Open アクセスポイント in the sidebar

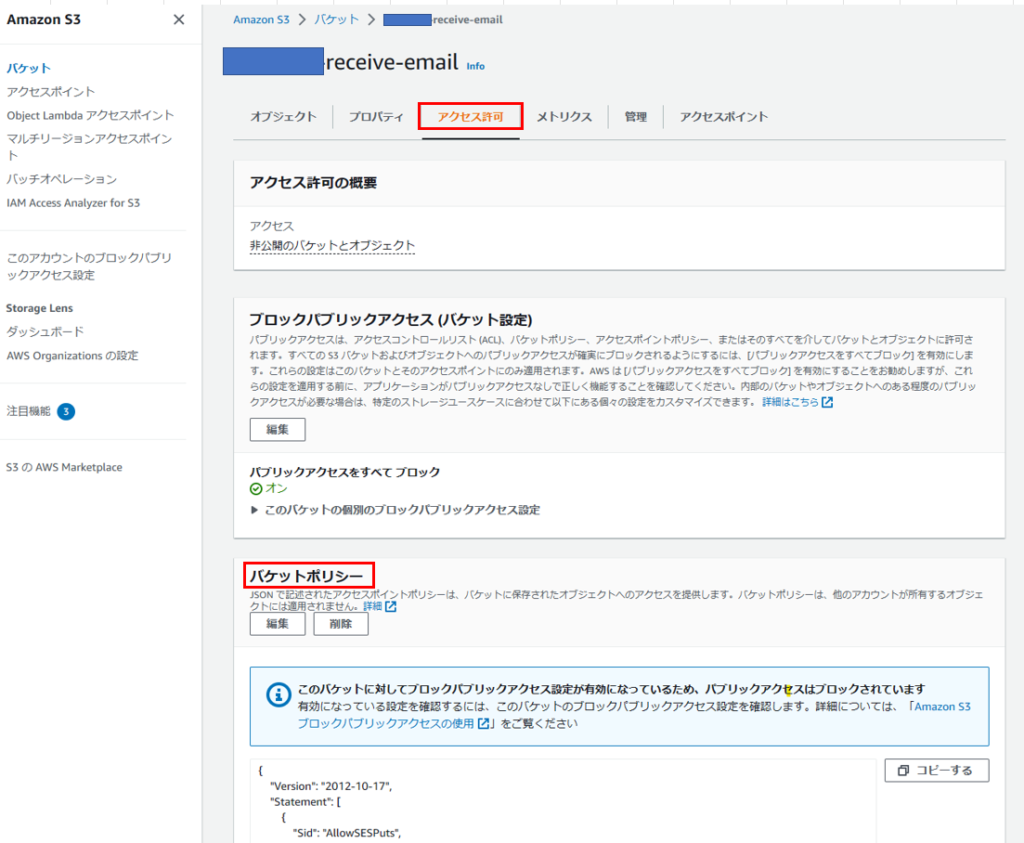pos(51,91)
